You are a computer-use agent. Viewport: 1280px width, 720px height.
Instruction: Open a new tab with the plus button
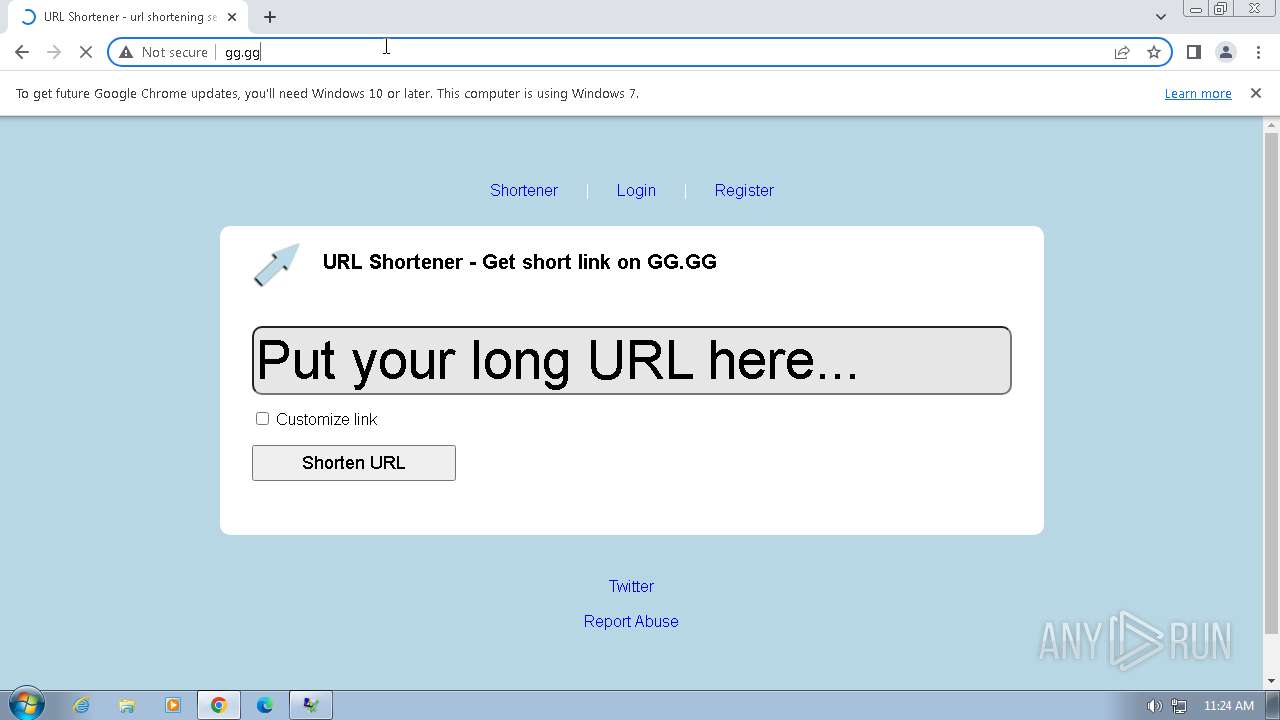coord(270,17)
